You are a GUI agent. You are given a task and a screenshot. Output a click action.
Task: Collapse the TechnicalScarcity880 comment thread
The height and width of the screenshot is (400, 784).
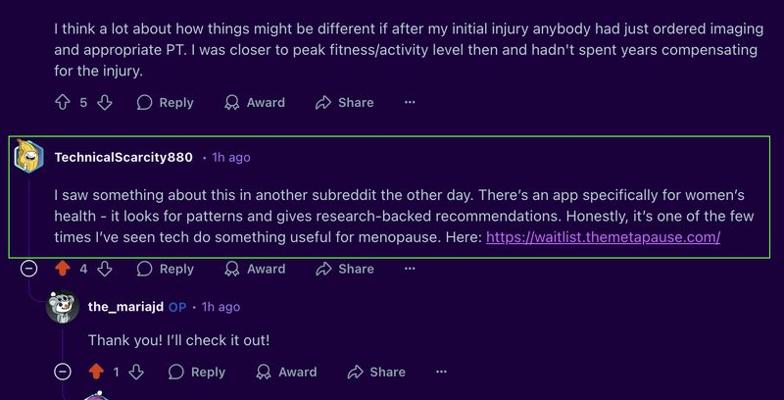[30, 269]
